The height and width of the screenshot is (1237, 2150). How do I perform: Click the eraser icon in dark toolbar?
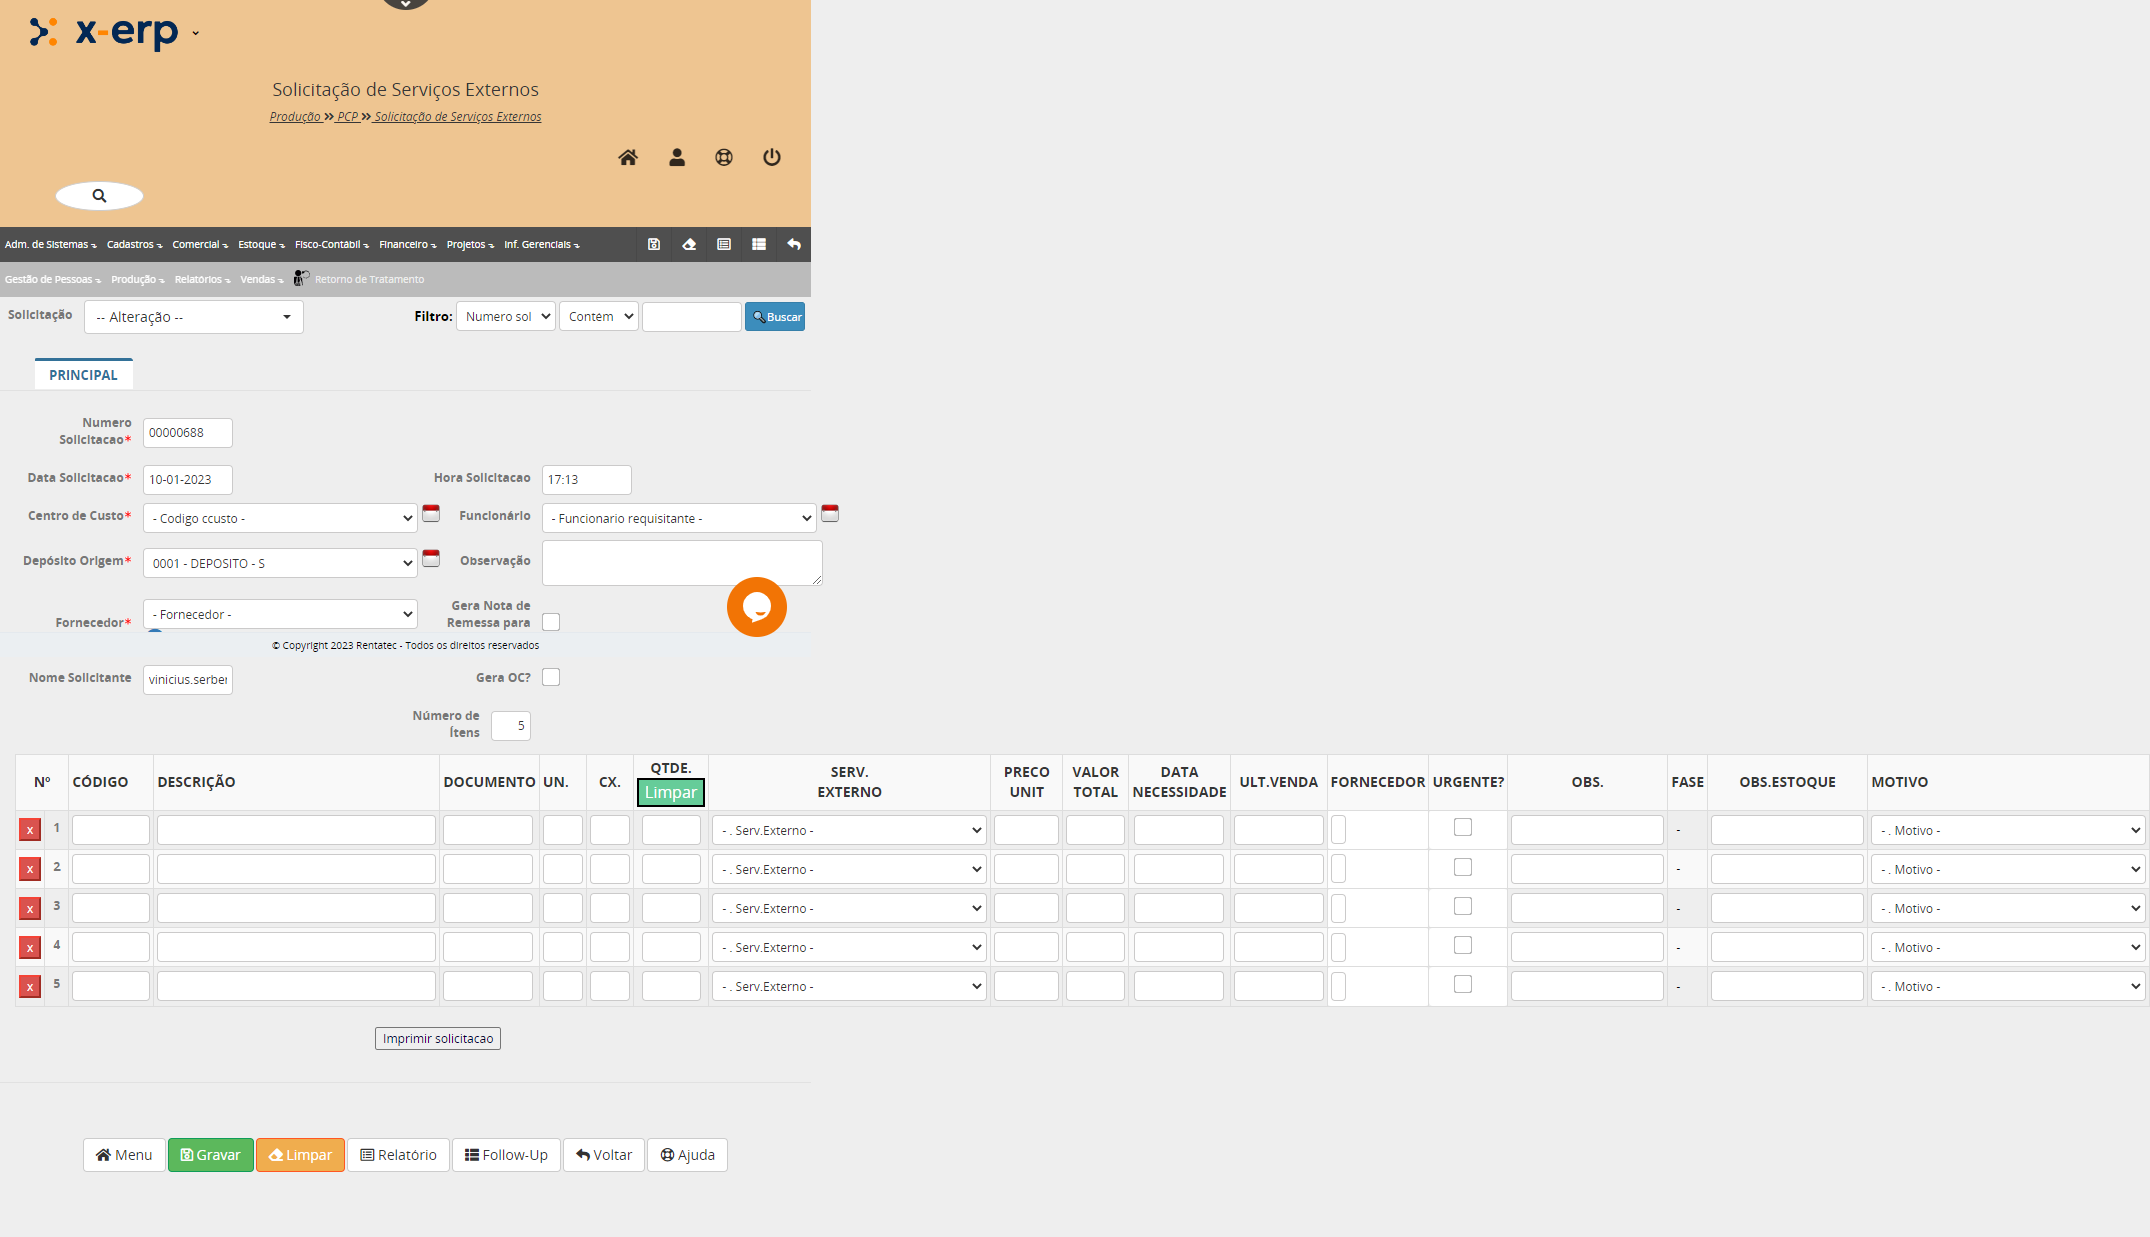689,244
